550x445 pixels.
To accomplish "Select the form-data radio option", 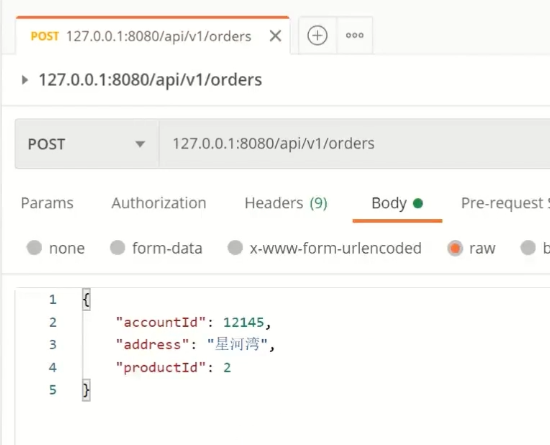I will (118, 248).
